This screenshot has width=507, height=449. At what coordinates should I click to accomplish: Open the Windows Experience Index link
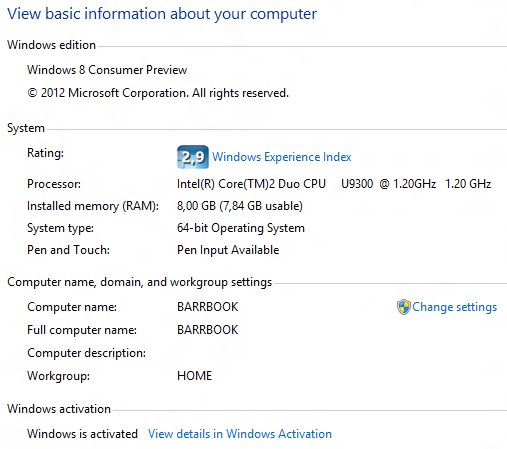(x=282, y=157)
